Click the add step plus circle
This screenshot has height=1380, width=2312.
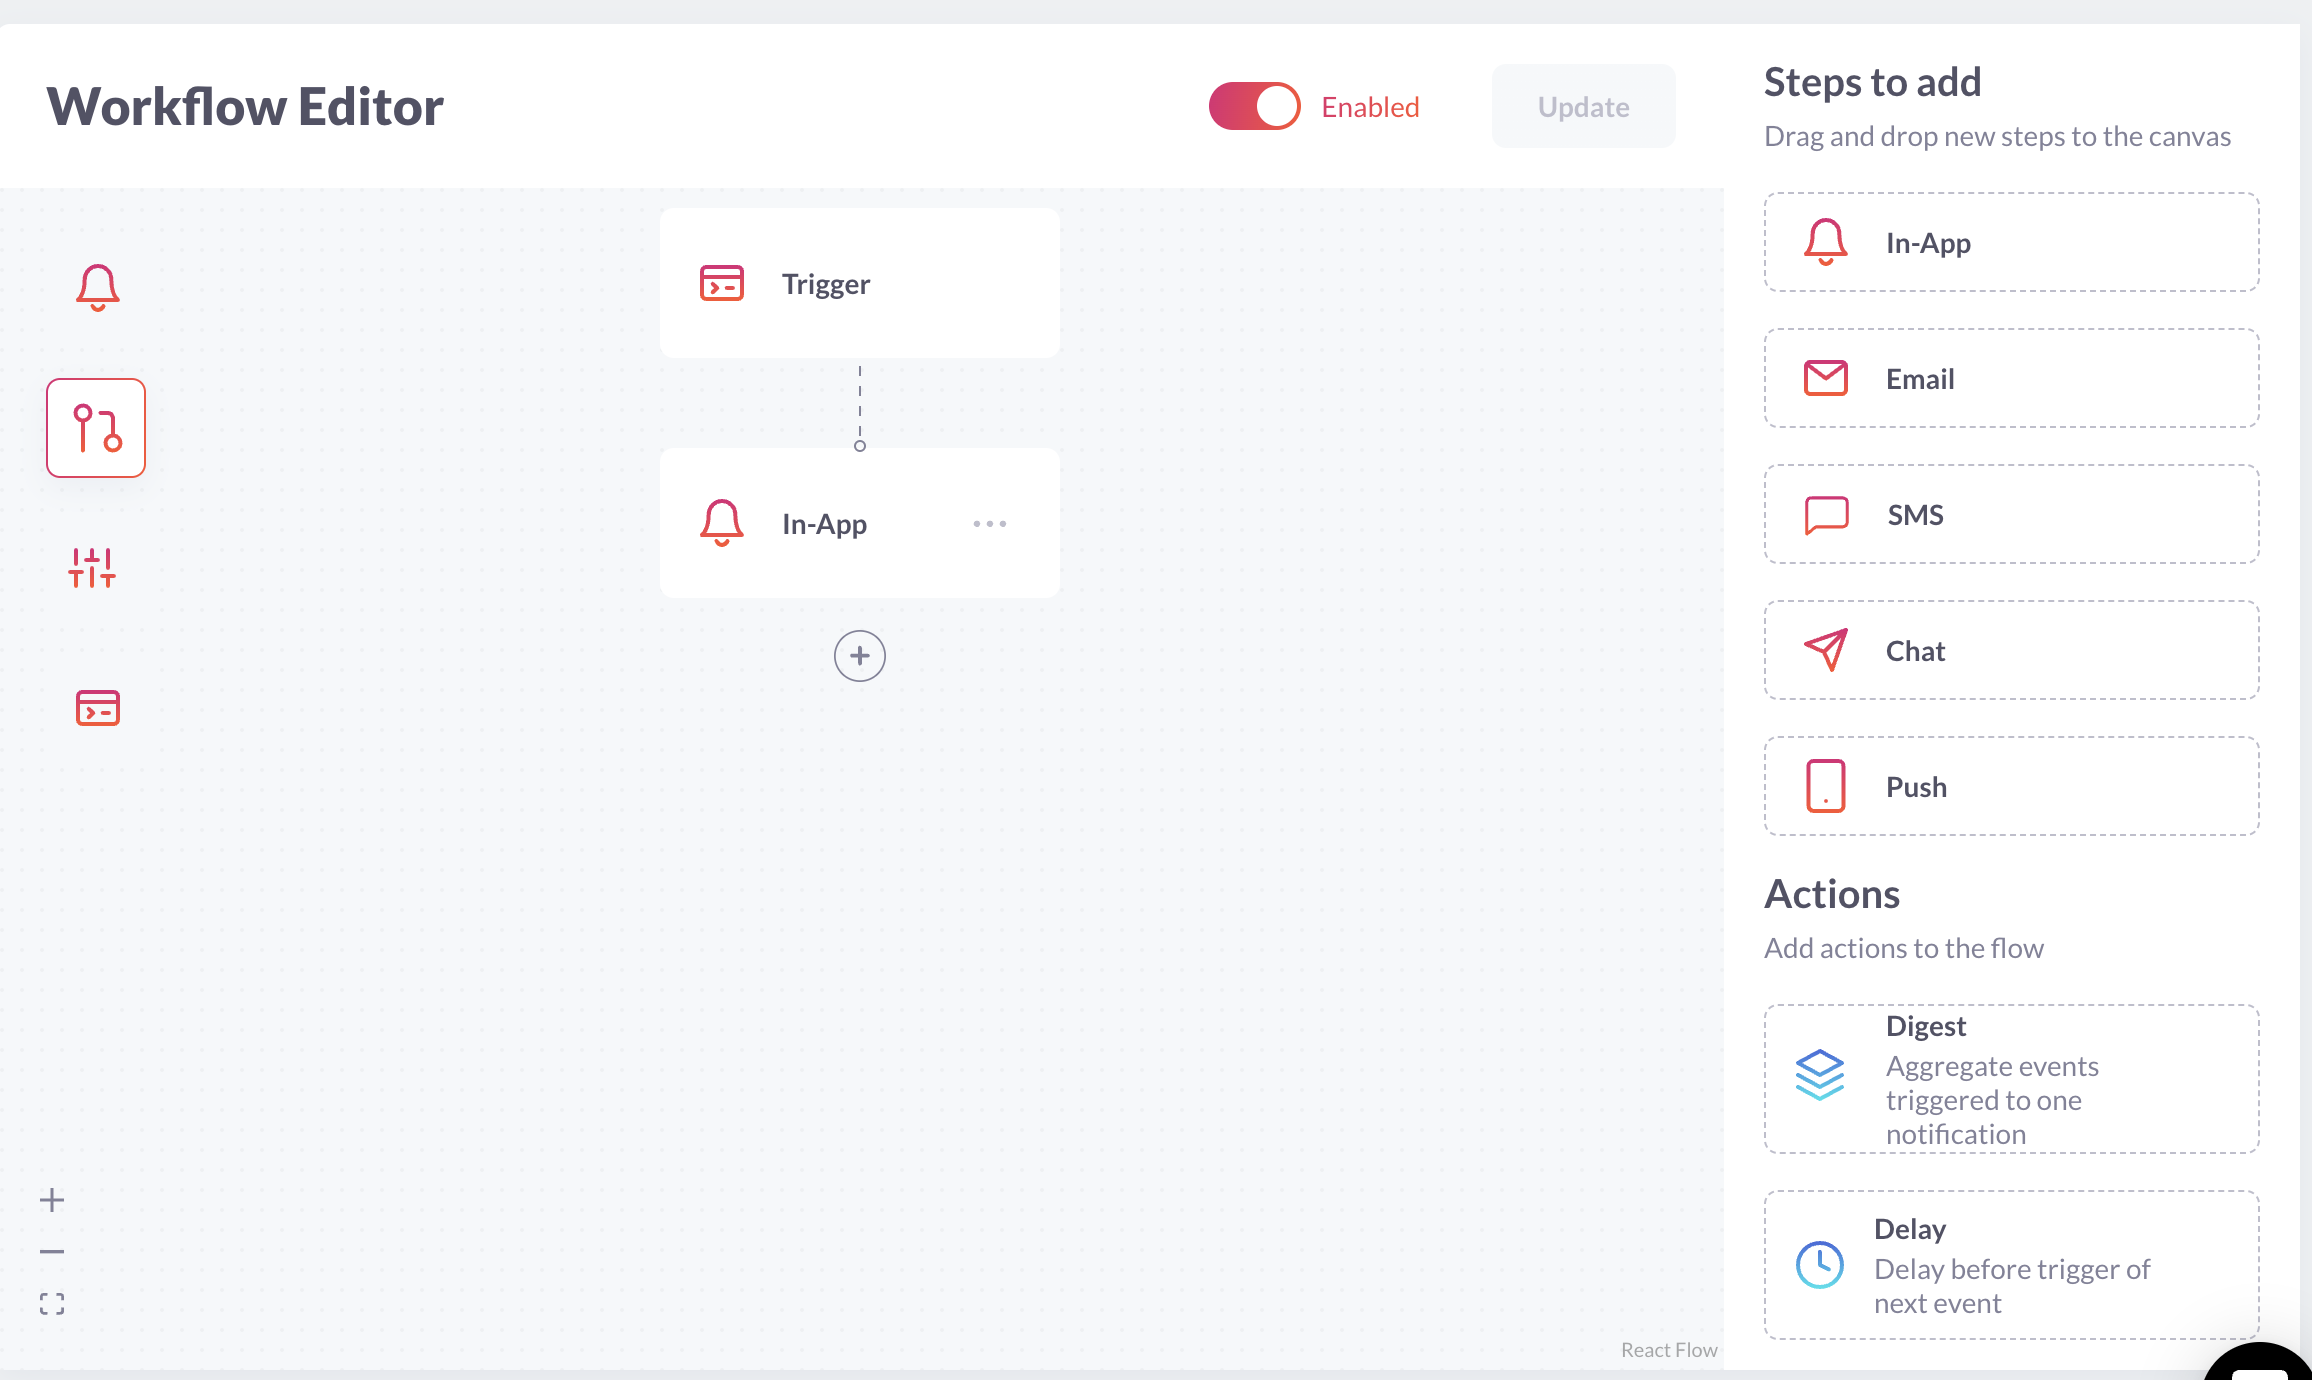click(859, 656)
